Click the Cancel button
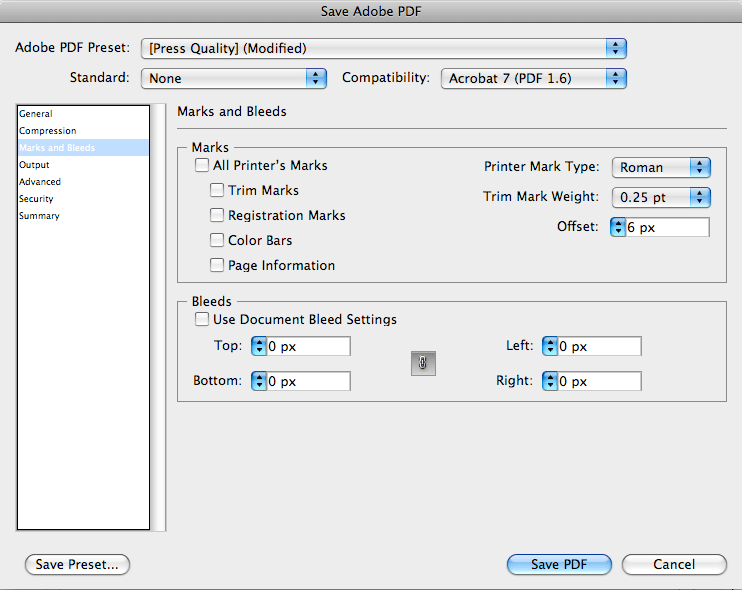 point(674,564)
